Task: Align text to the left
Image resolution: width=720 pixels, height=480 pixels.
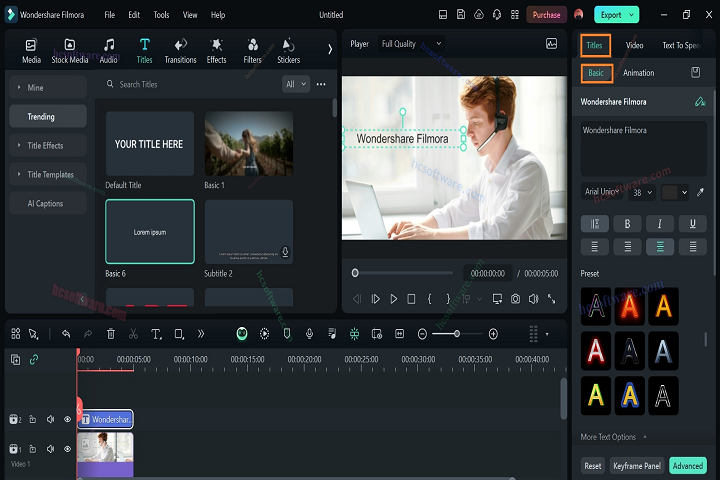Action: (595, 247)
